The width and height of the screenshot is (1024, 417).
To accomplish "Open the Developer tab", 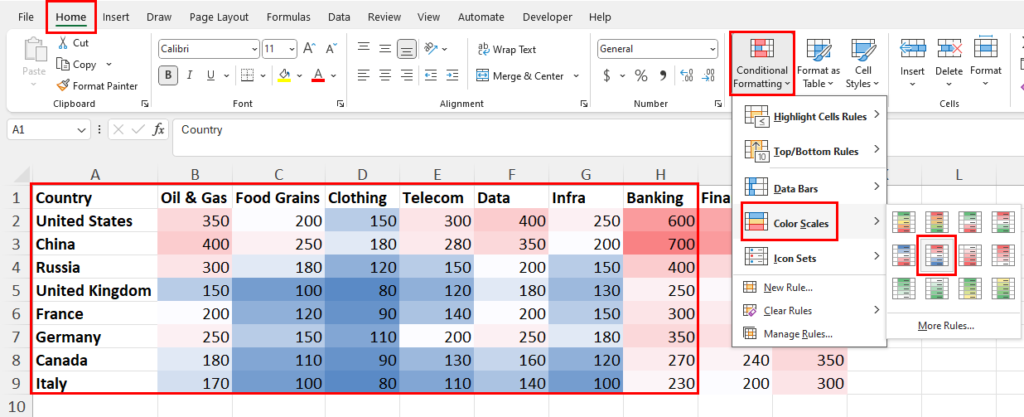I will coord(546,18).
